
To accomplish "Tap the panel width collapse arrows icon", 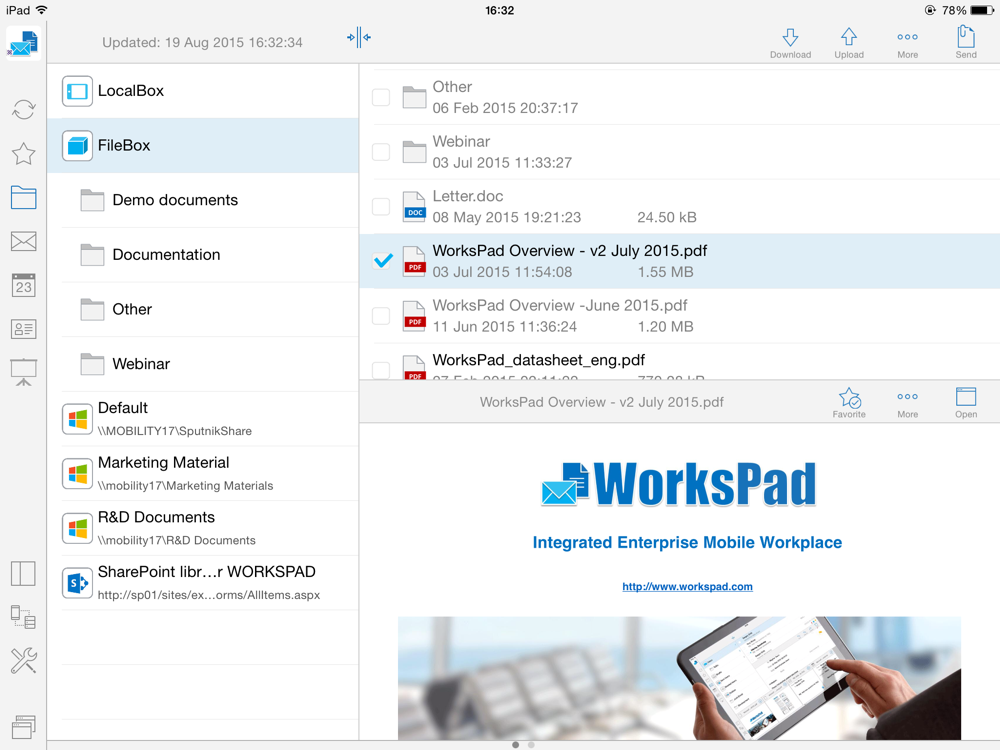I will coord(359,37).
